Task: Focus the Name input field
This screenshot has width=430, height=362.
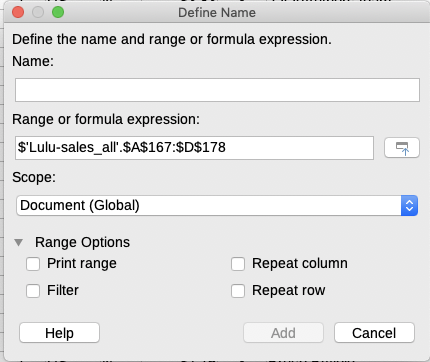Action: coord(217,90)
